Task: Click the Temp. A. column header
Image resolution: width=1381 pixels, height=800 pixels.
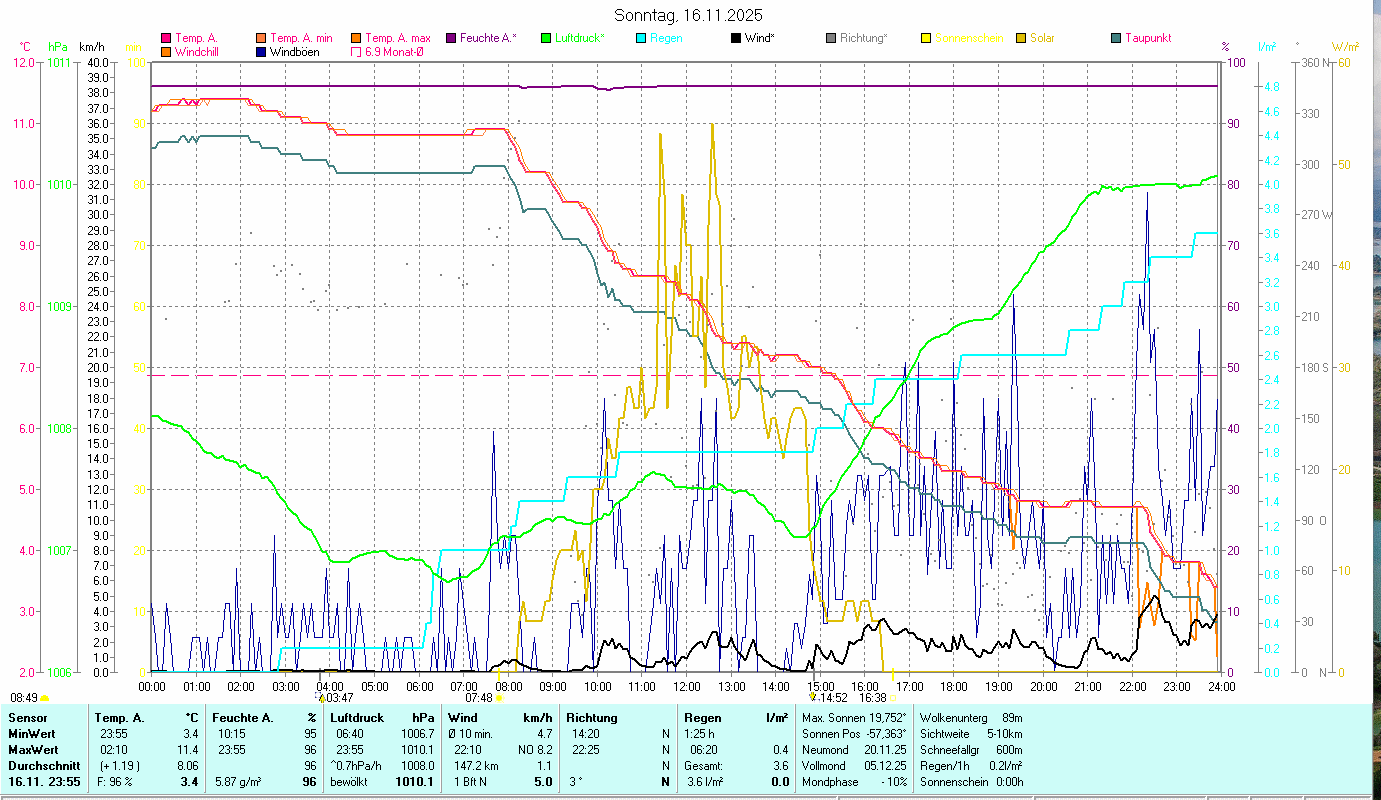Action: [x=119, y=717]
